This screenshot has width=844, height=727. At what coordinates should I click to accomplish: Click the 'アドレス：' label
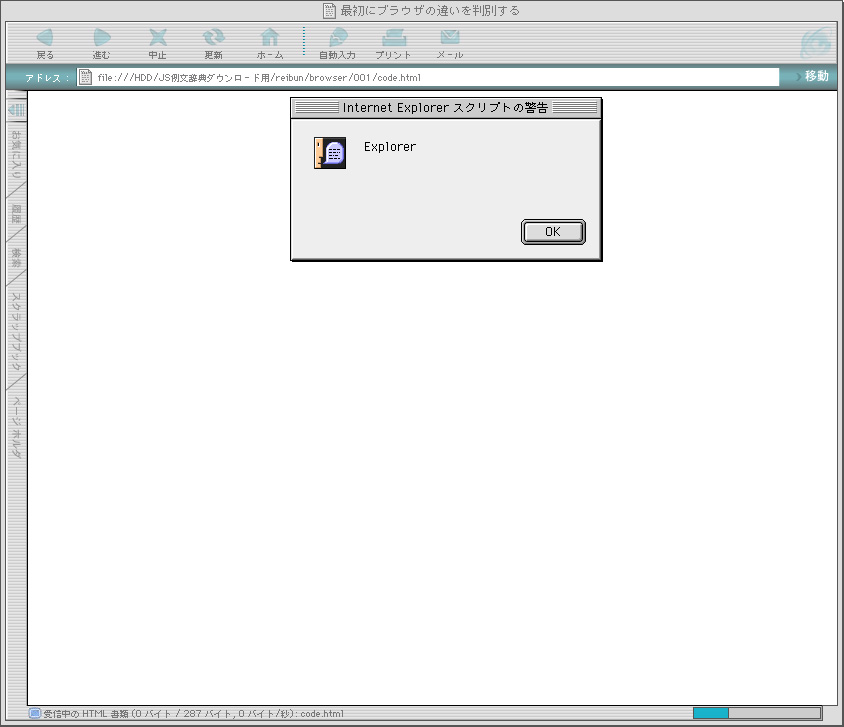(47, 78)
